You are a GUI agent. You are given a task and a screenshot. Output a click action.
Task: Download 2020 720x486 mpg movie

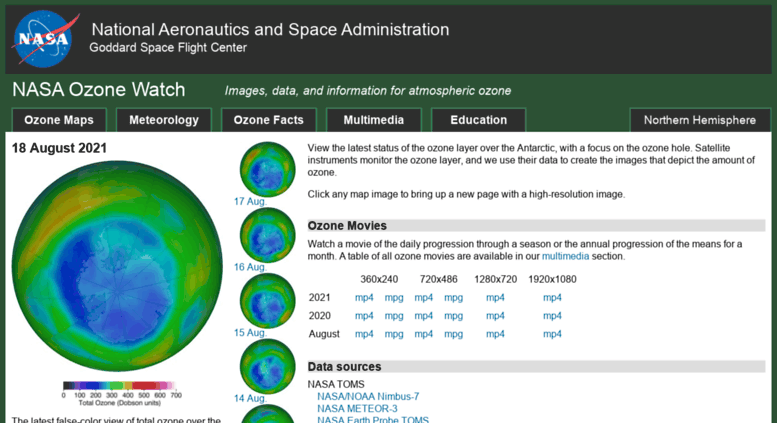click(x=453, y=316)
